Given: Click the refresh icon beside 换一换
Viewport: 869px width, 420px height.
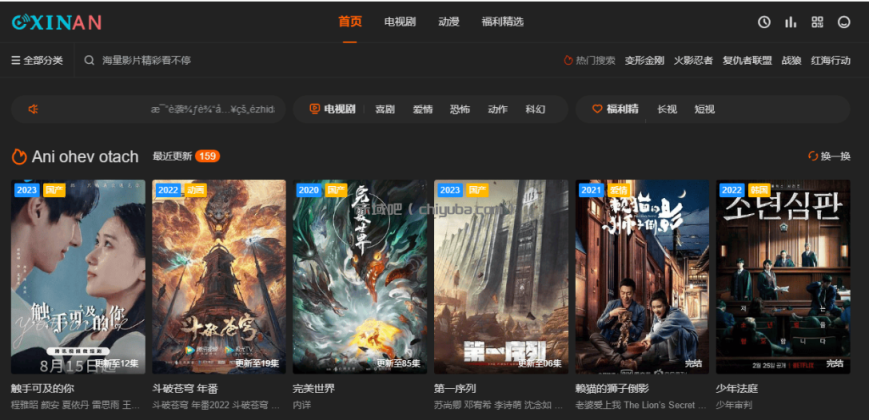Looking at the screenshot, I should pyautogui.click(x=813, y=157).
